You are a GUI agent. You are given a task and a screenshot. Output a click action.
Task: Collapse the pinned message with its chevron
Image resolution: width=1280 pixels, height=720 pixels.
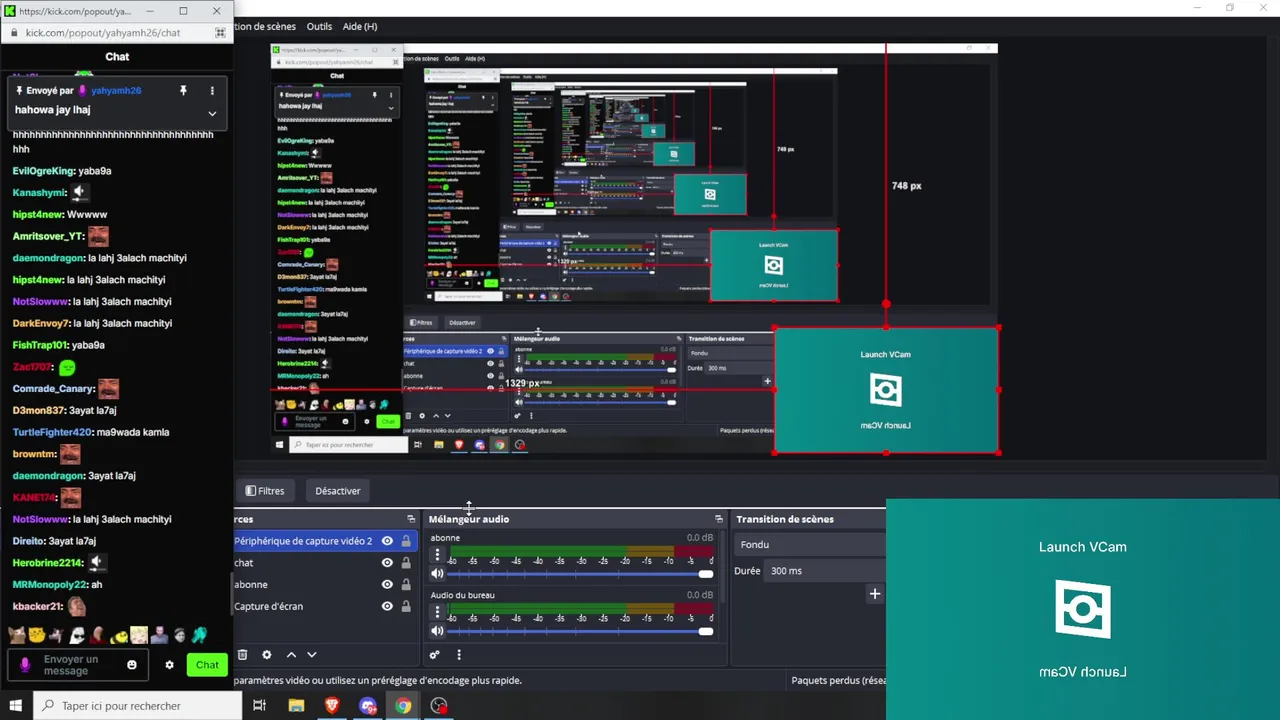(212, 113)
